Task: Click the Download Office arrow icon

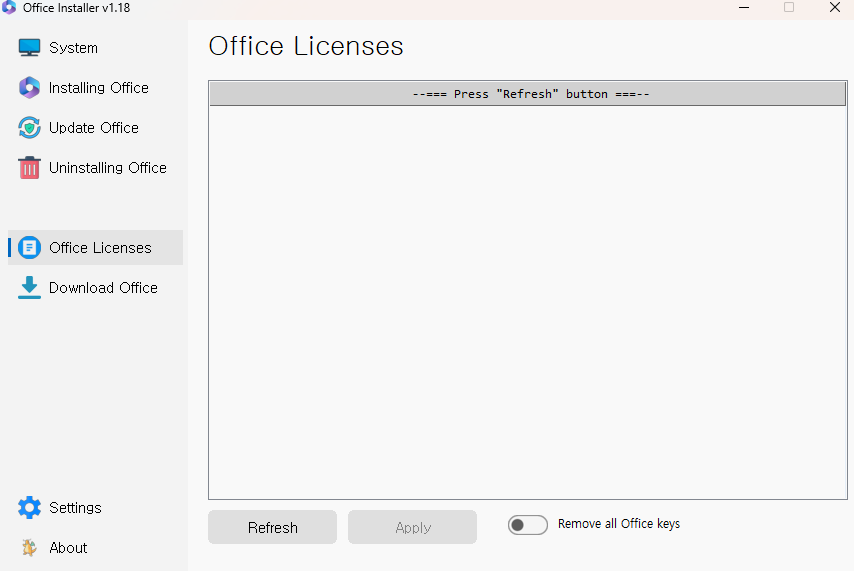Action: tap(29, 288)
